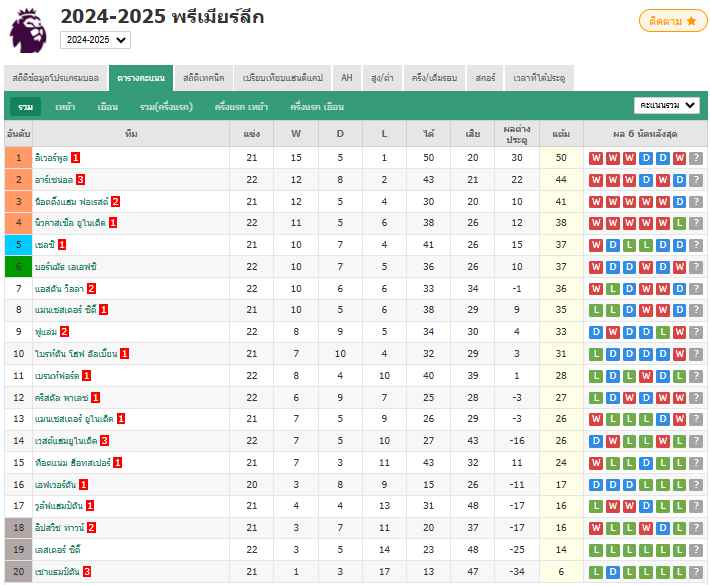Click red card badge next to ฟูแล่ม
Screen dimensions: 710x585
tap(64, 332)
